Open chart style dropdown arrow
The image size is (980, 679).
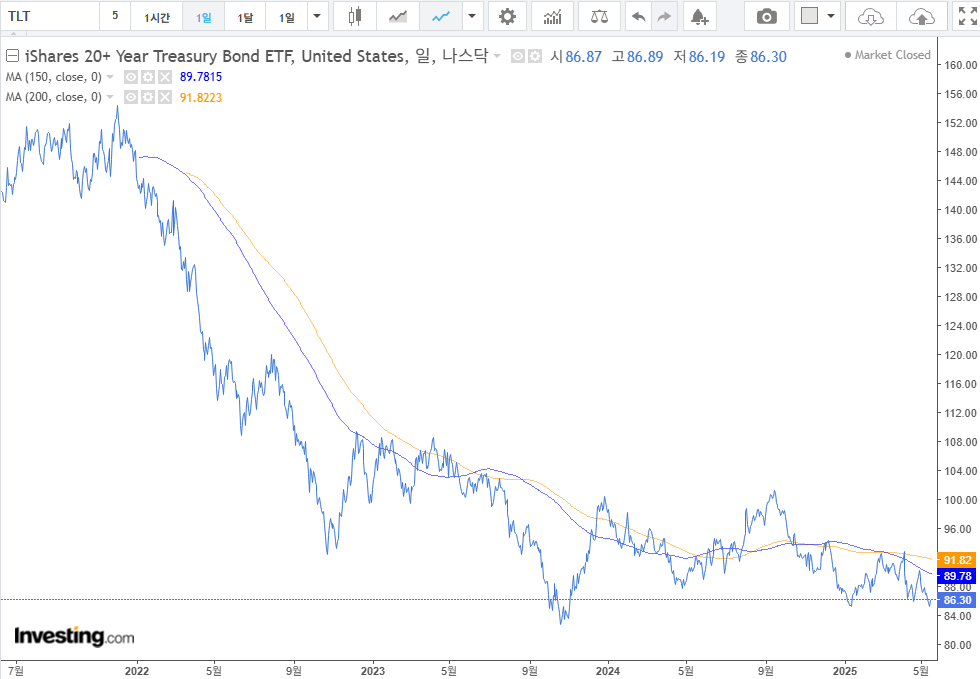(x=472, y=16)
